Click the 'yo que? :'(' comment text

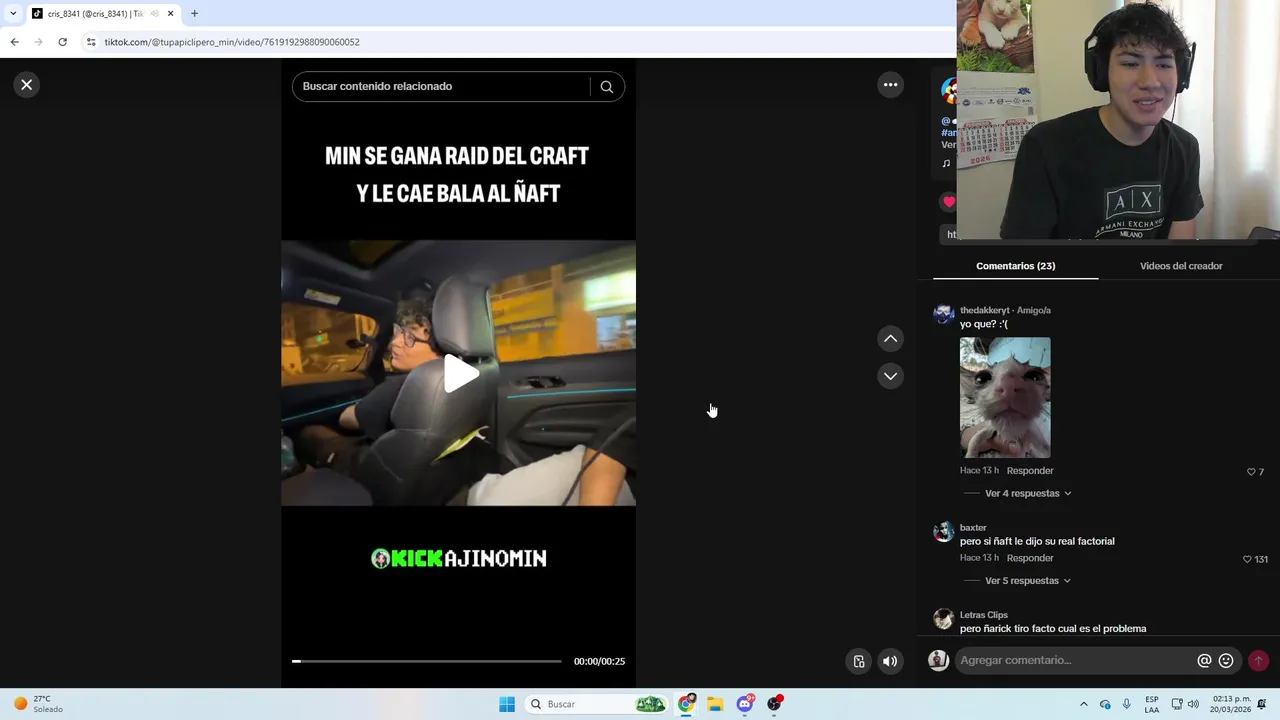984,324
